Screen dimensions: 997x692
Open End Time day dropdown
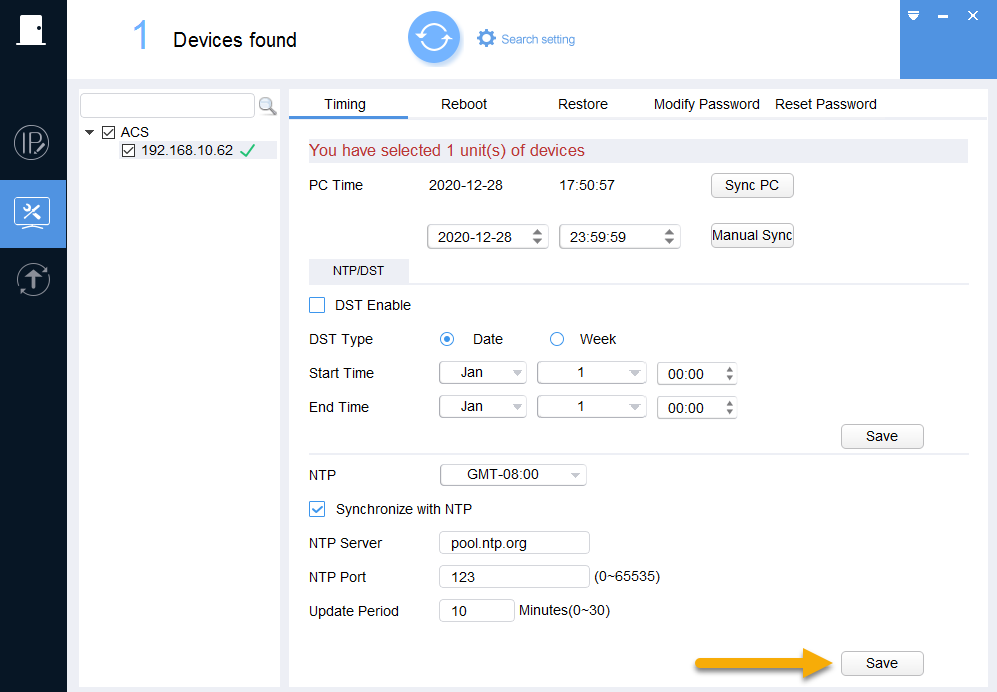[591, 406]
